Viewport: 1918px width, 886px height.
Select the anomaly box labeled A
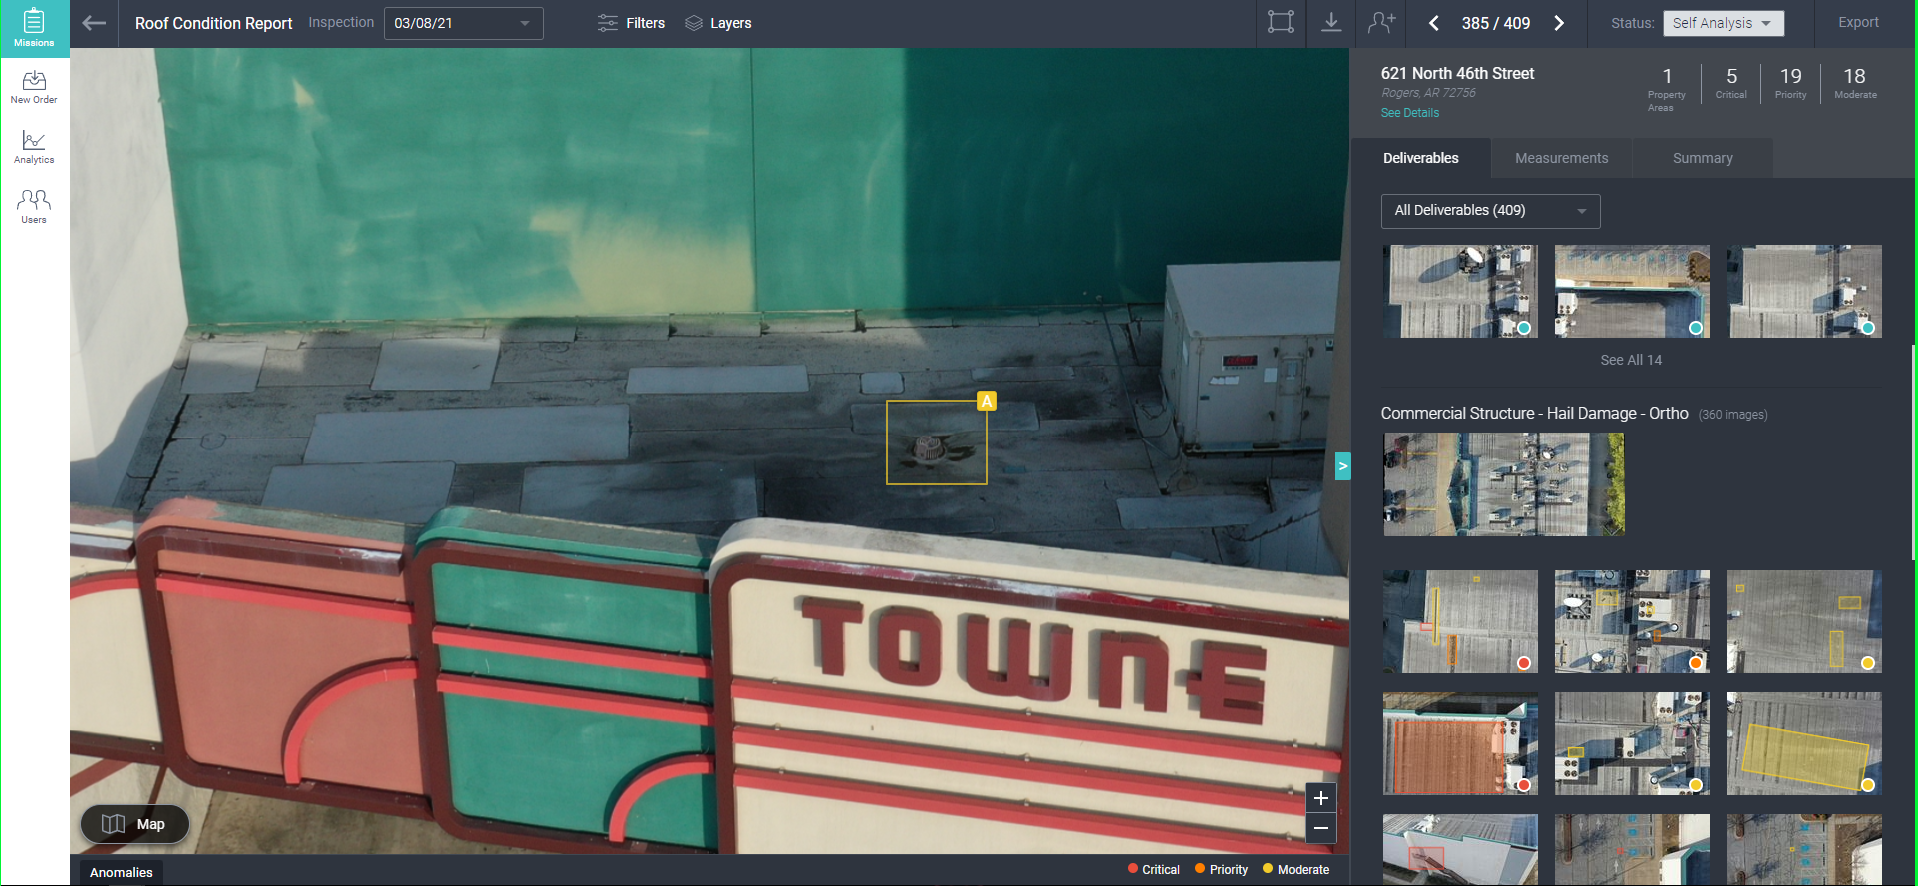point(937,442)
